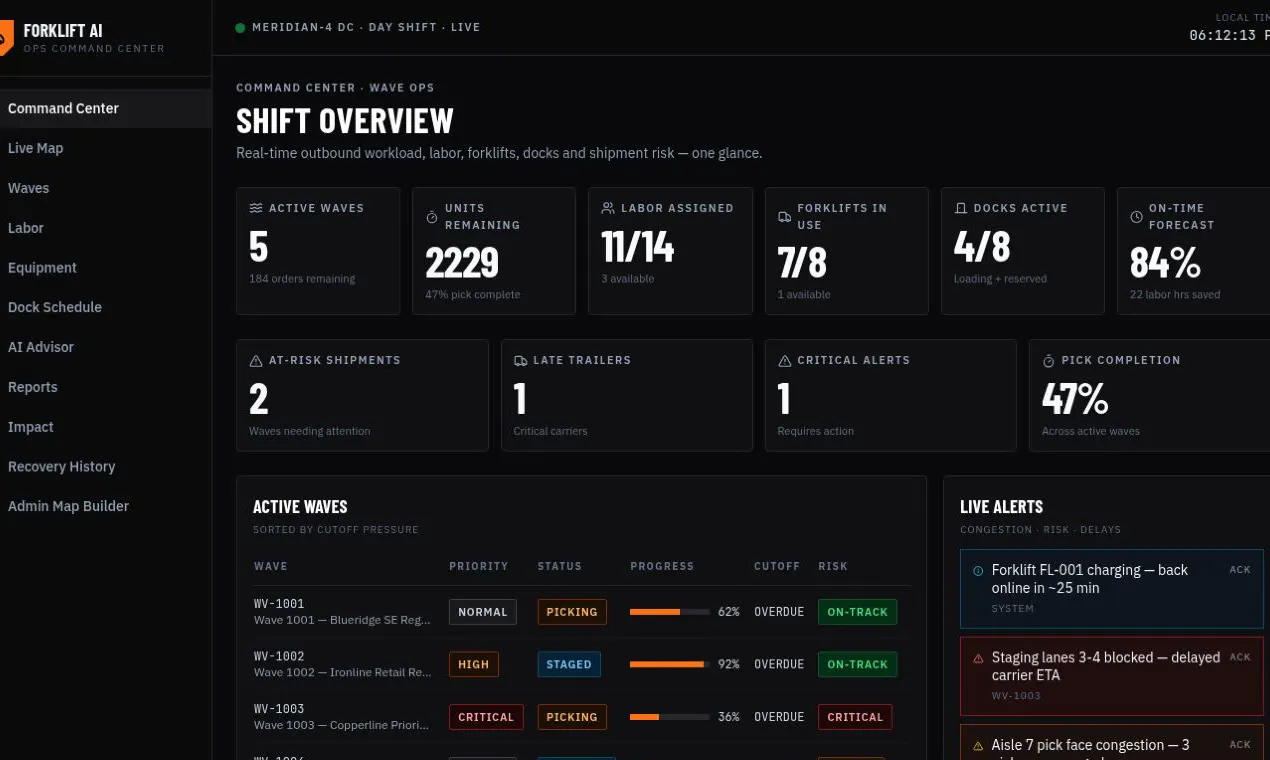Click the HIGH priority badge
1270x760 pixels.
coord(474,664)
